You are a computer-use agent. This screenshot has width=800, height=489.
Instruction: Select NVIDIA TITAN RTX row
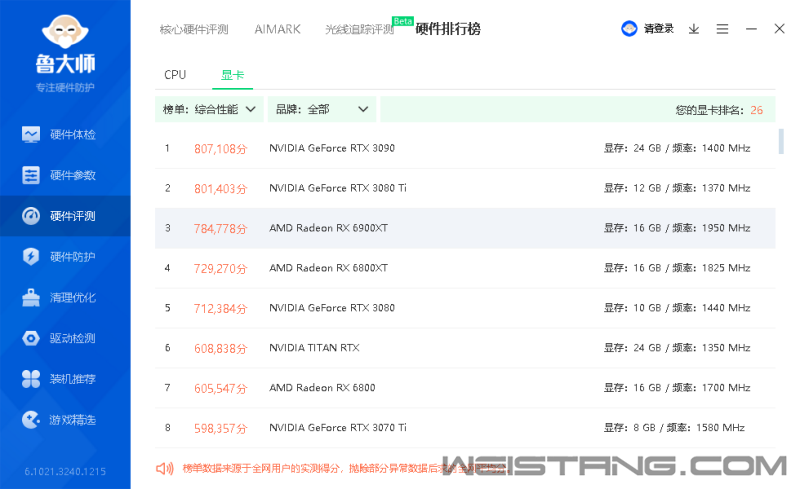465,348
